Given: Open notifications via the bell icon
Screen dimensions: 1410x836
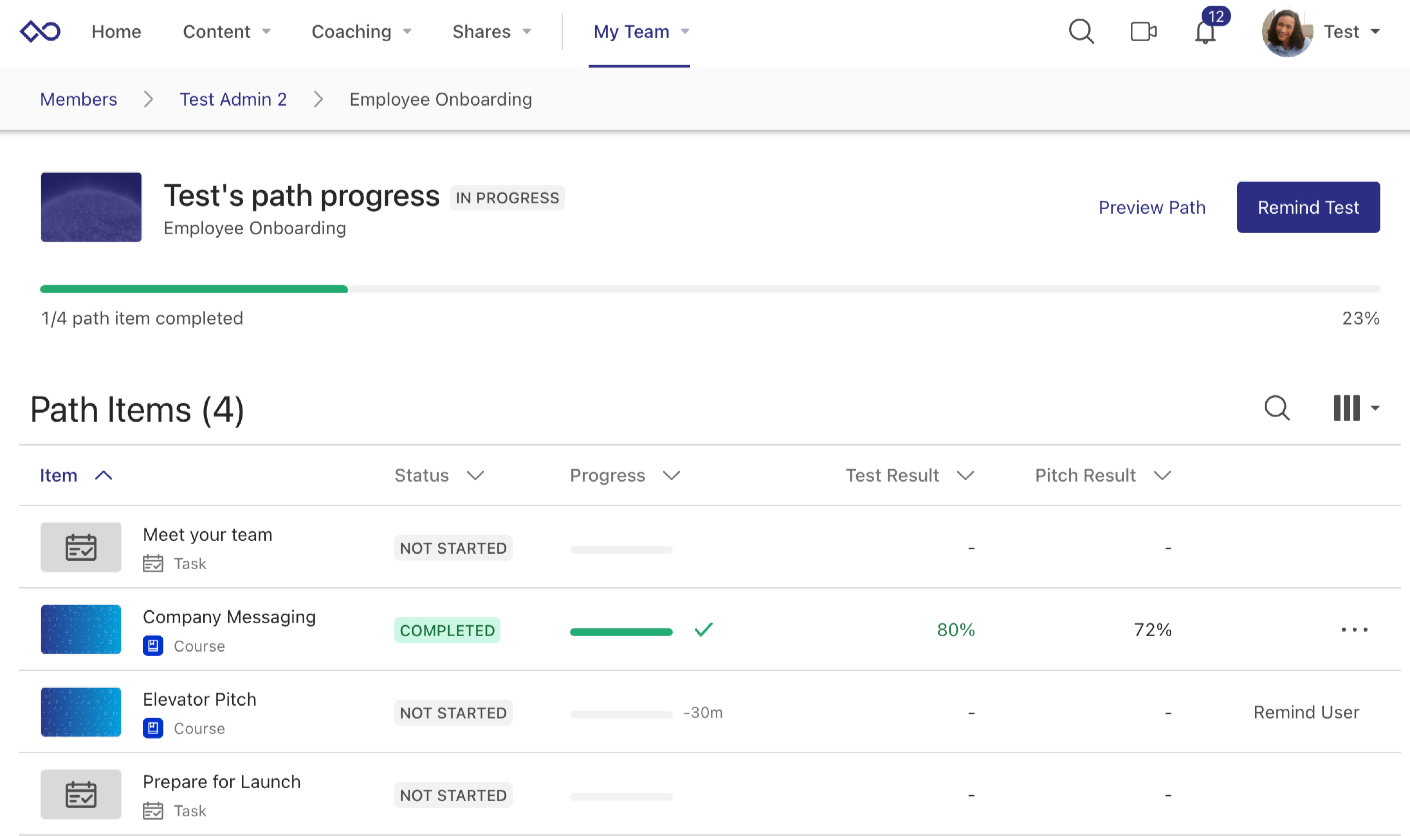Looking at the screenshot, I should pyautogui.click(x=1205, y=31).
